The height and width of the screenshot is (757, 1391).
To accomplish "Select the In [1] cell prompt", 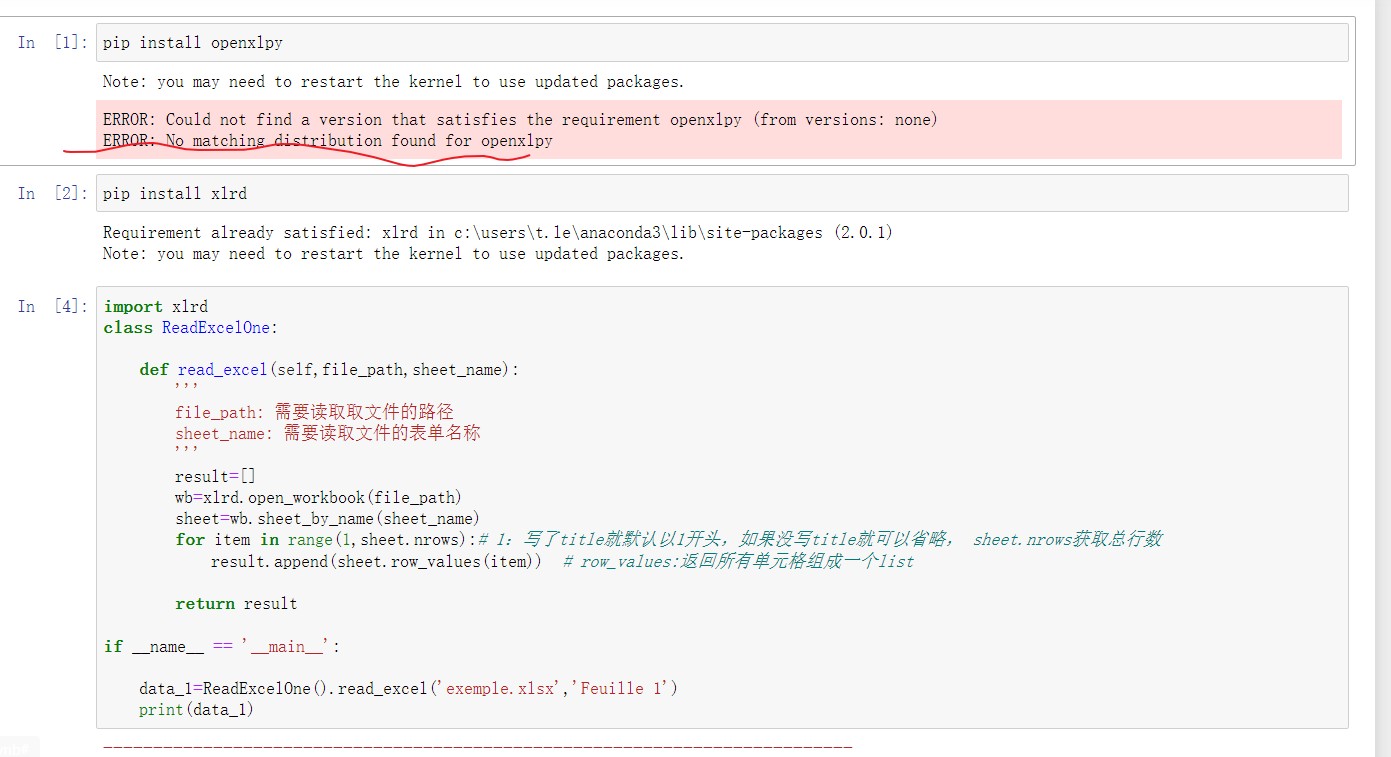I will point(53,42).
